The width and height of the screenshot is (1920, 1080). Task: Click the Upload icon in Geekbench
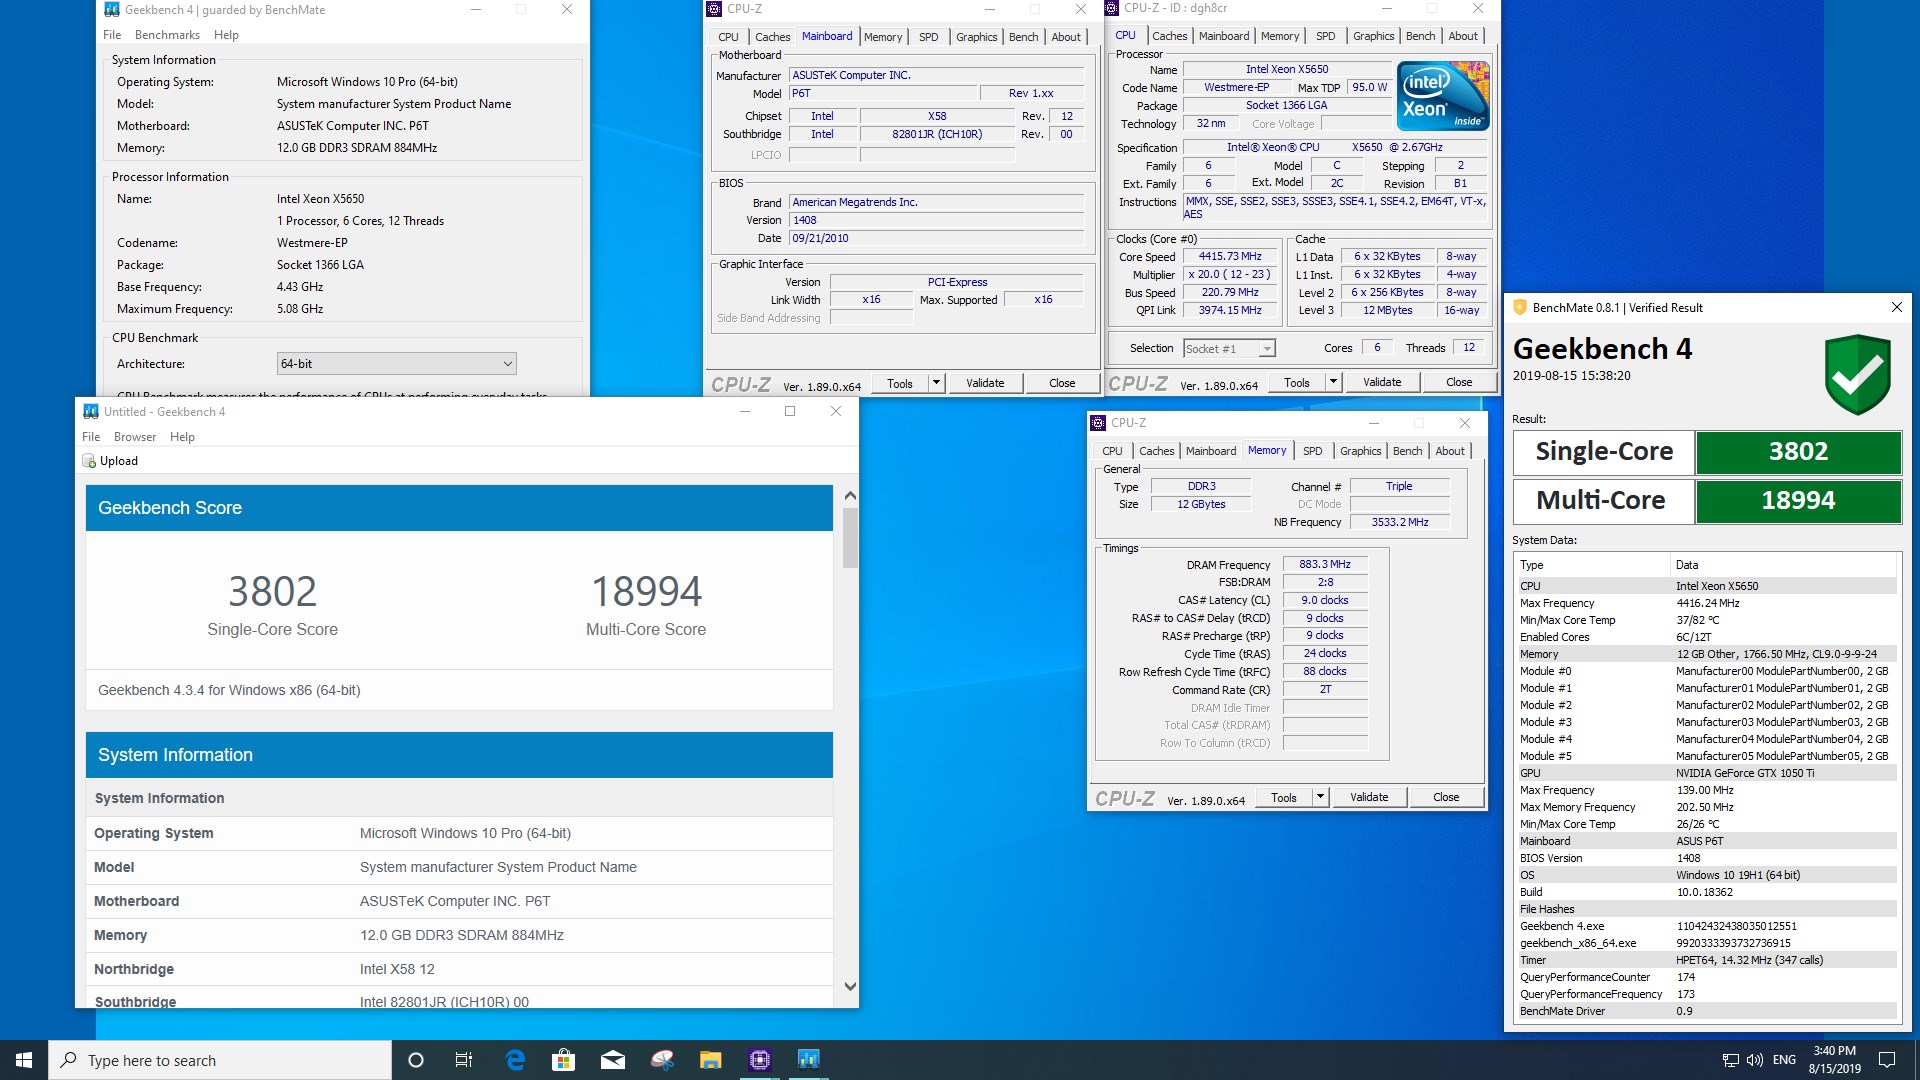tap(89, 461)
